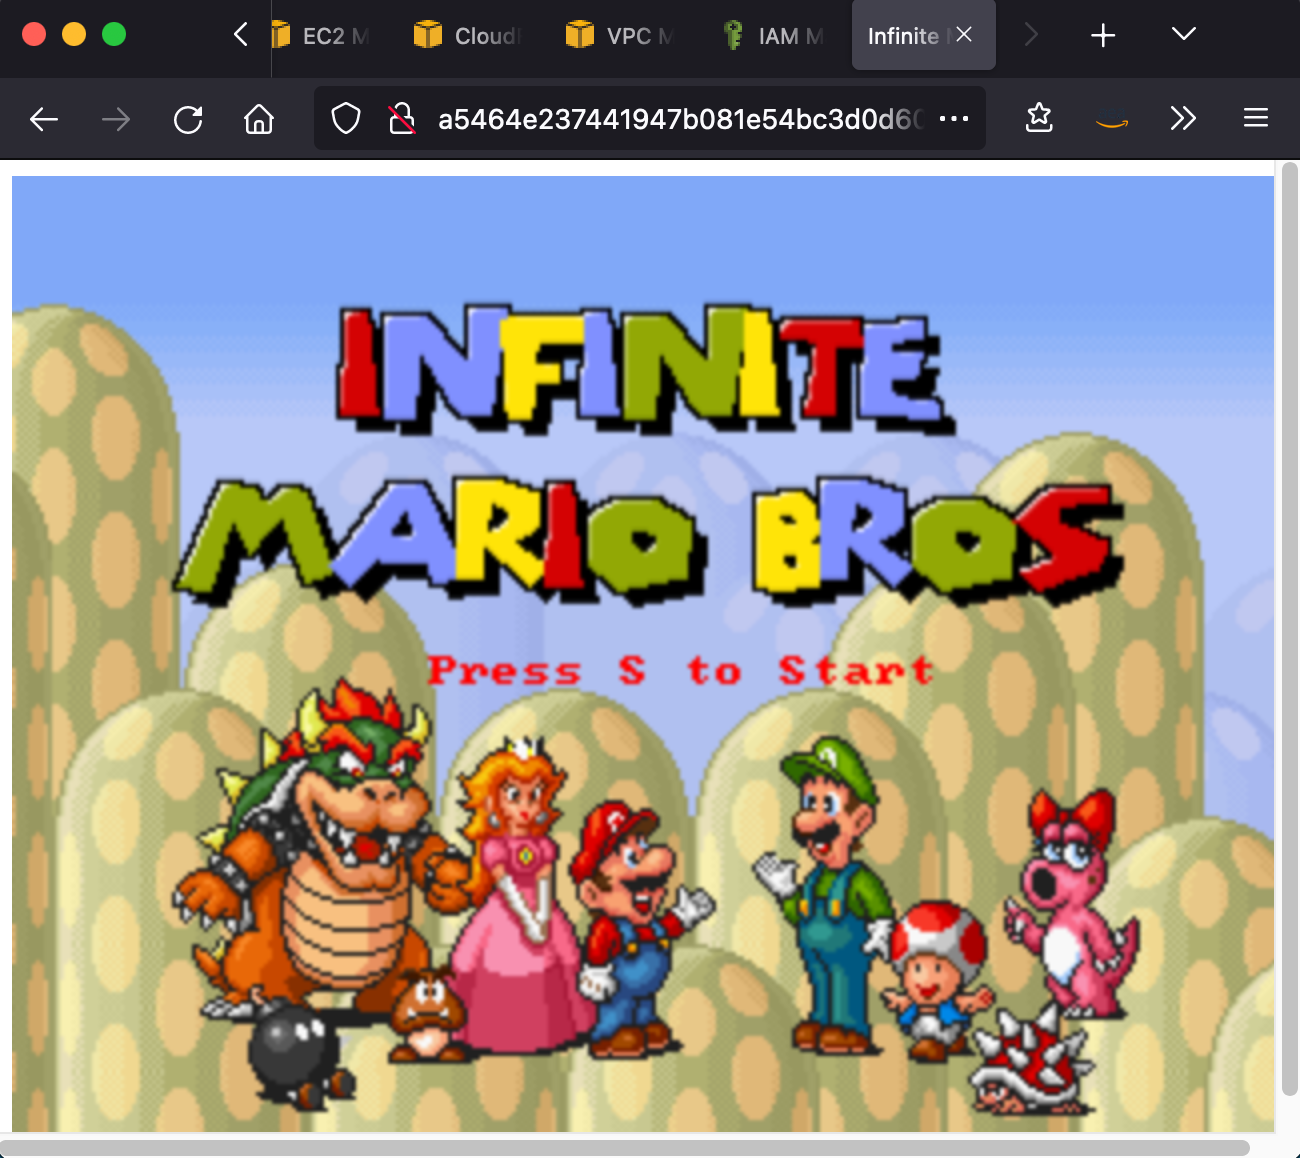Expand the list all tabs chevron
1300x1158 pixels.
(1183, 35)
